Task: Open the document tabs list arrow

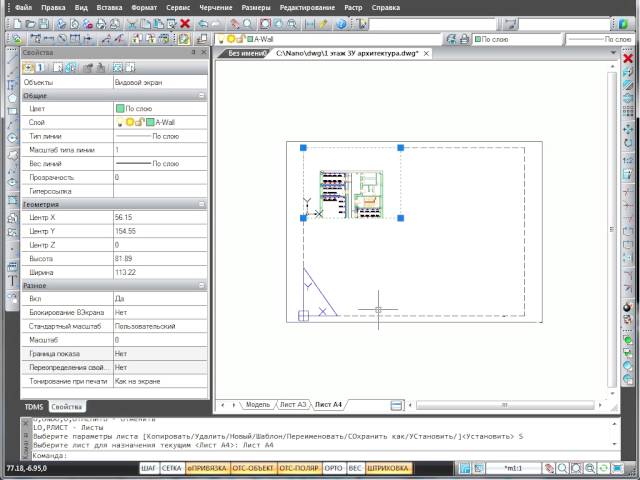Action: [613, 53]
